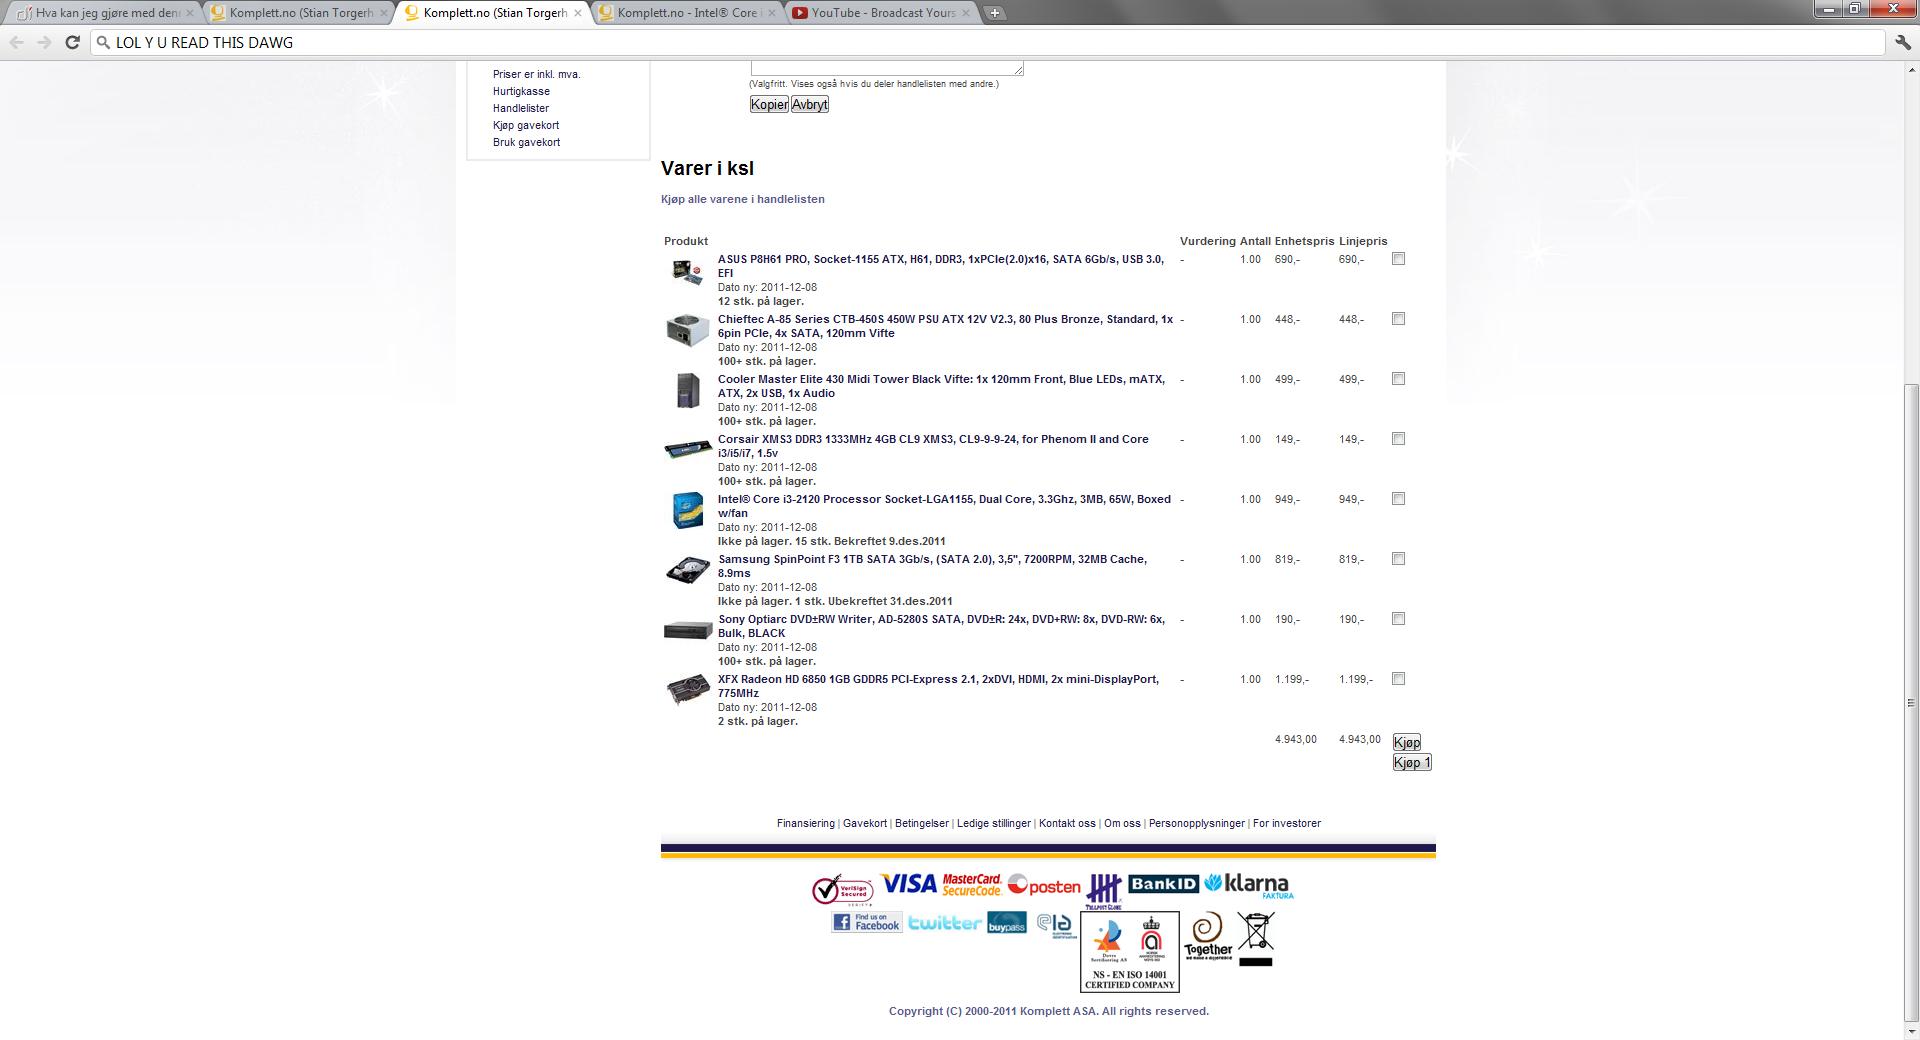Open the For investorer footer link
The width and height of the screenshot is (1920, 1040).
point(1287,823)
